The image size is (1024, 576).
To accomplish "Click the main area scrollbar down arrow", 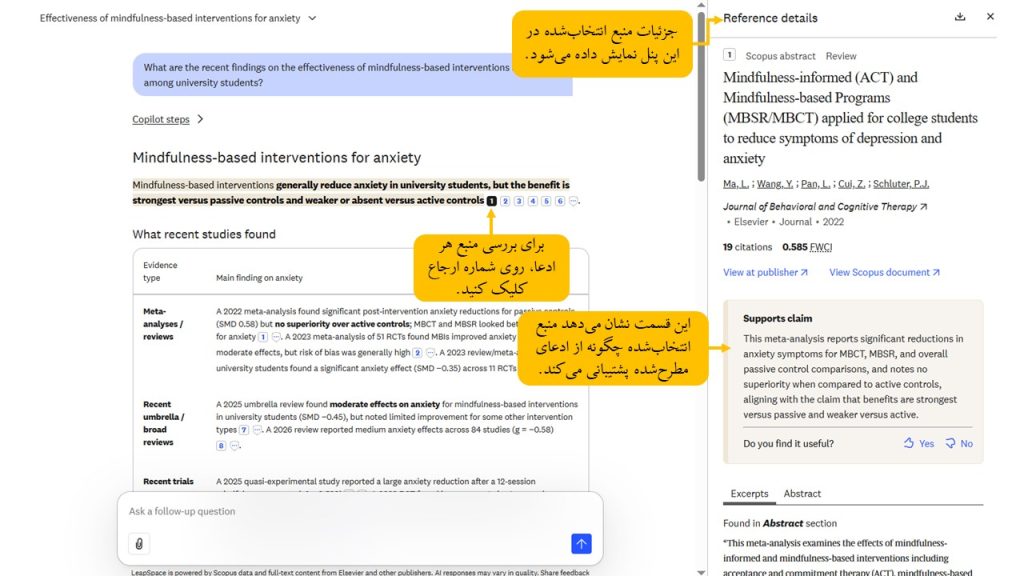I will [701, 572].
